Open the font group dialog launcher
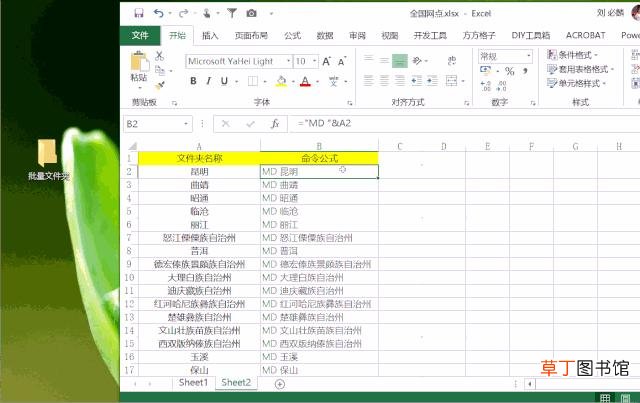 tap(350, 103)
